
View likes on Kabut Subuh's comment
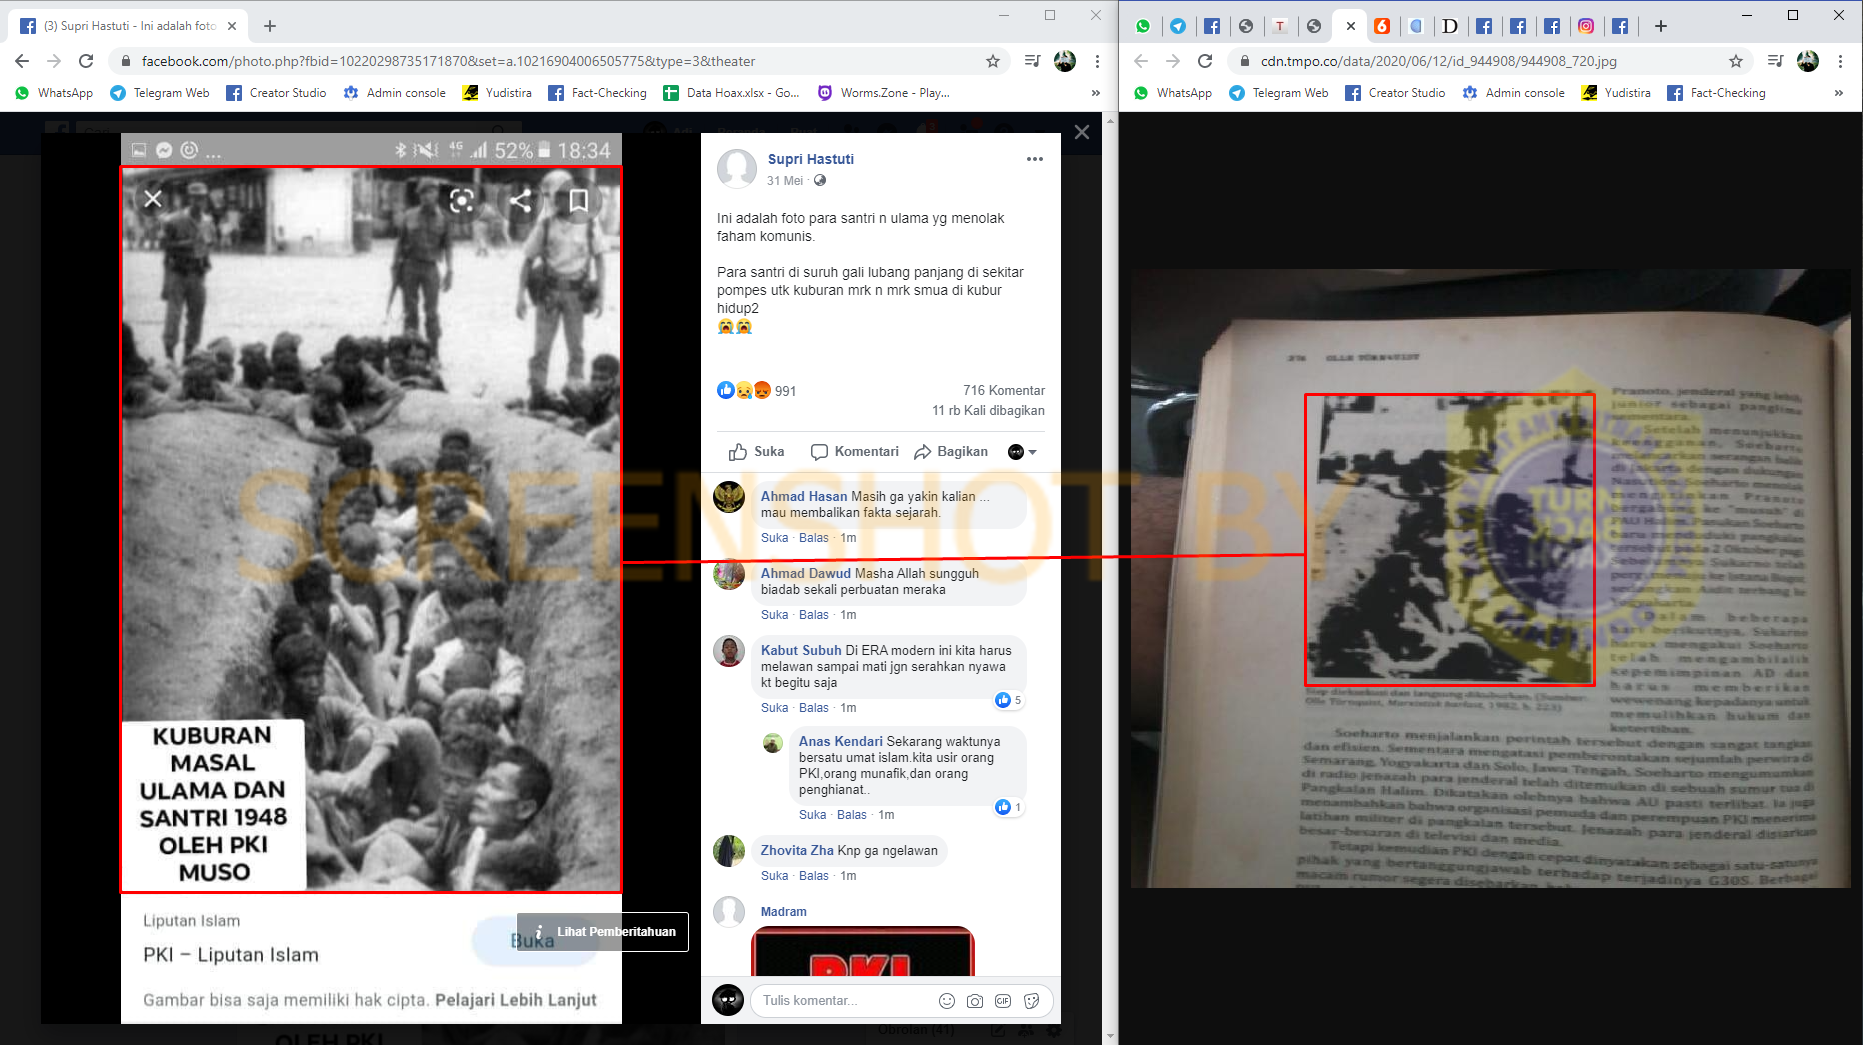pos(1009,700)
